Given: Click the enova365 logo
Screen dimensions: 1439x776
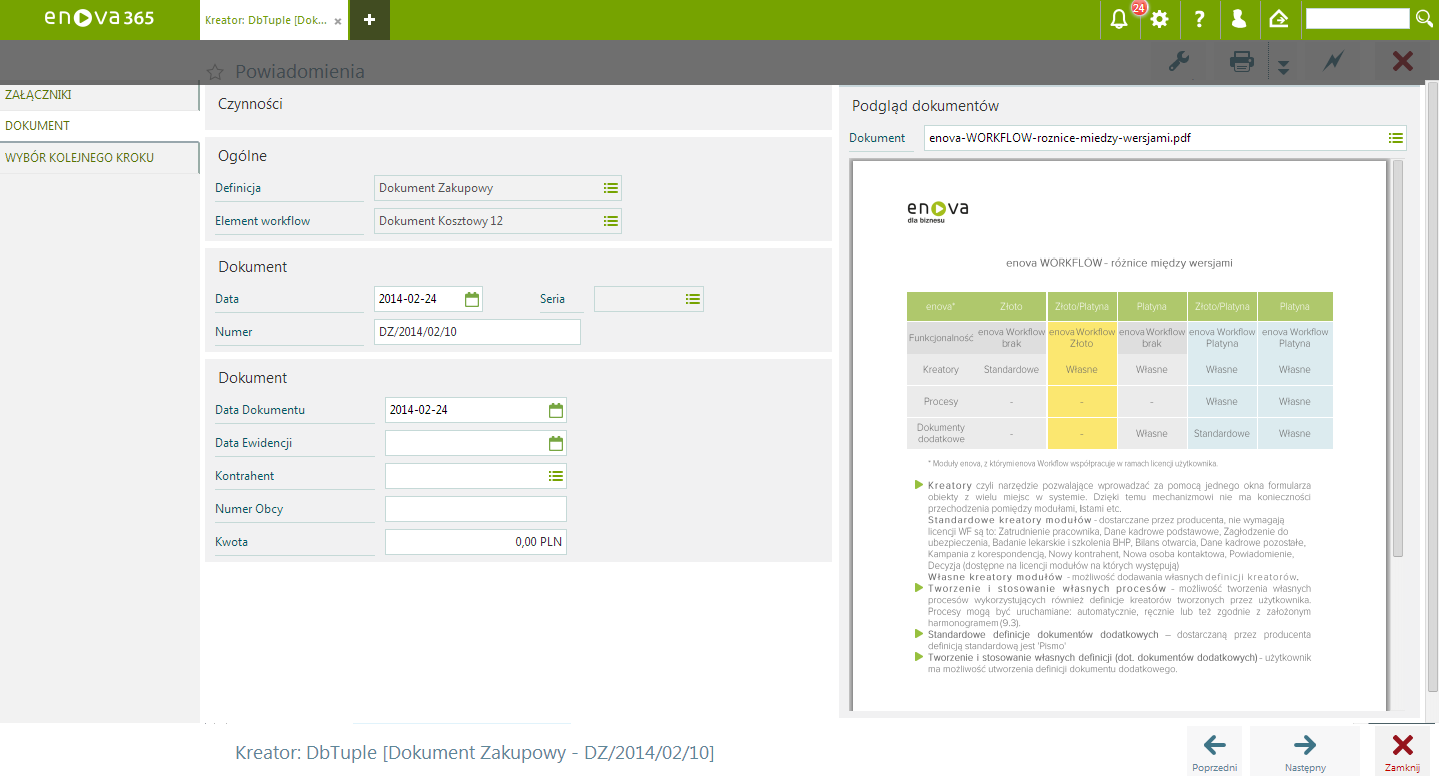Looking at the screenshot, I should point(99,18).
